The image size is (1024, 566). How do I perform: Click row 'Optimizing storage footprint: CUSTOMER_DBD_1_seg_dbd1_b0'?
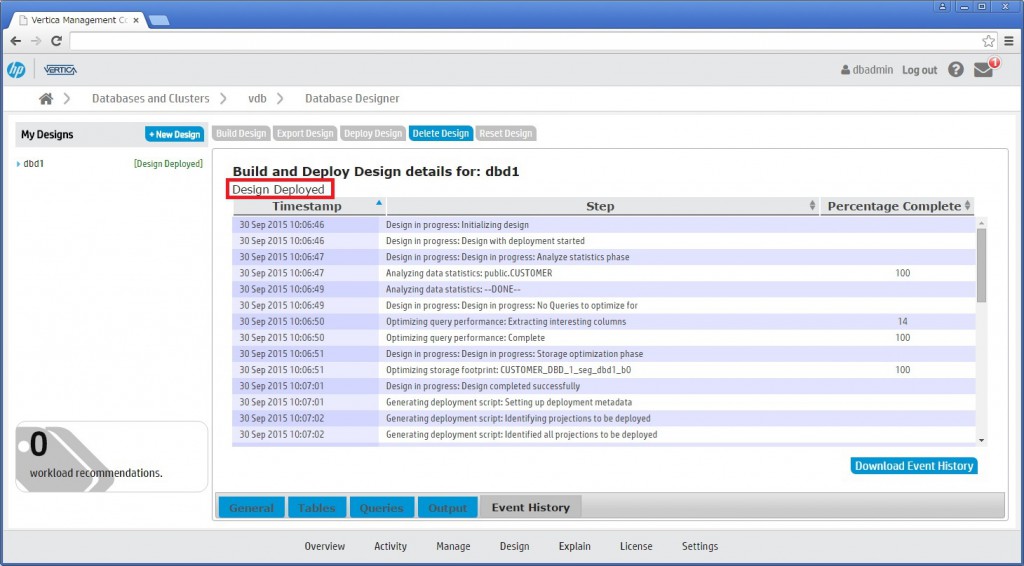(x=603, y=369)
